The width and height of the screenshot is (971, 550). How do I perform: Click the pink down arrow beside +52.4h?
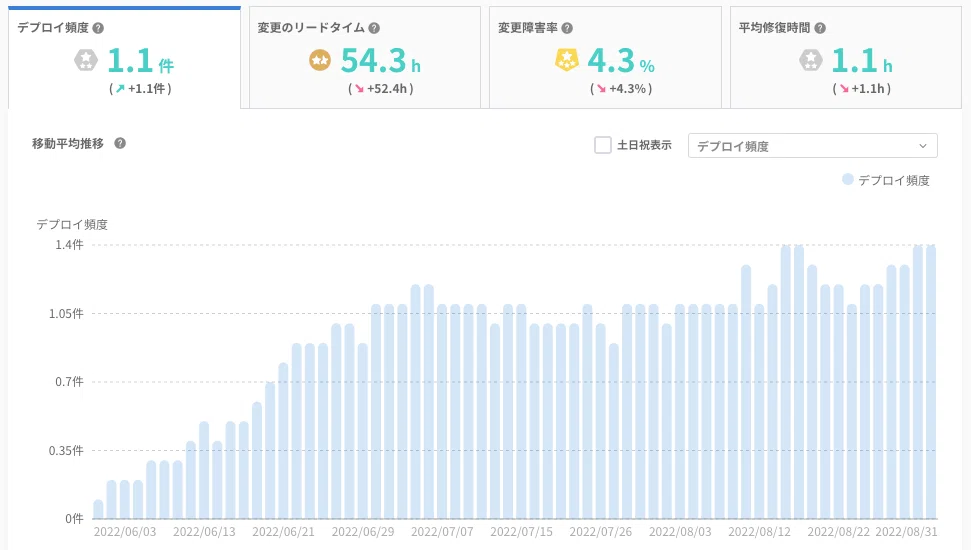coord(359,89)
